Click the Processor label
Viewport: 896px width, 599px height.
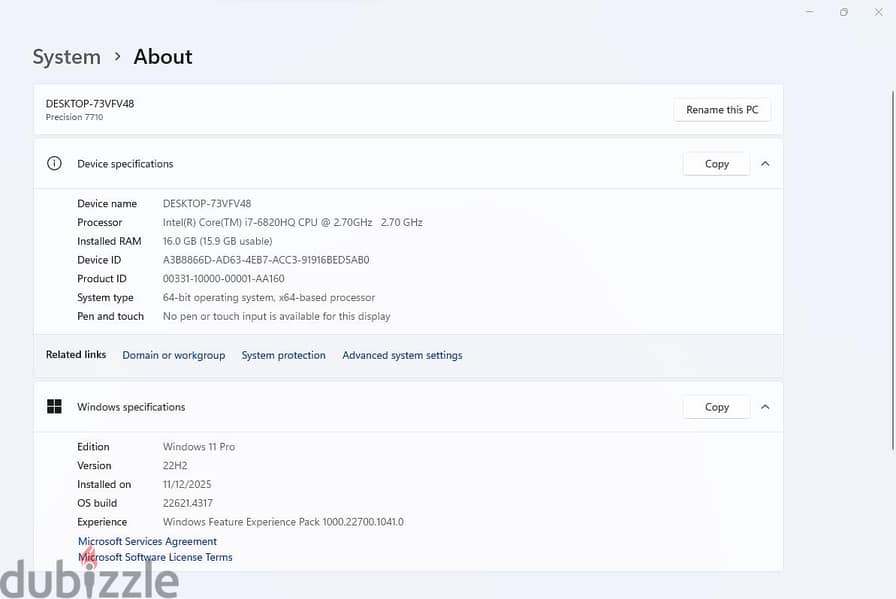[99, 222]
